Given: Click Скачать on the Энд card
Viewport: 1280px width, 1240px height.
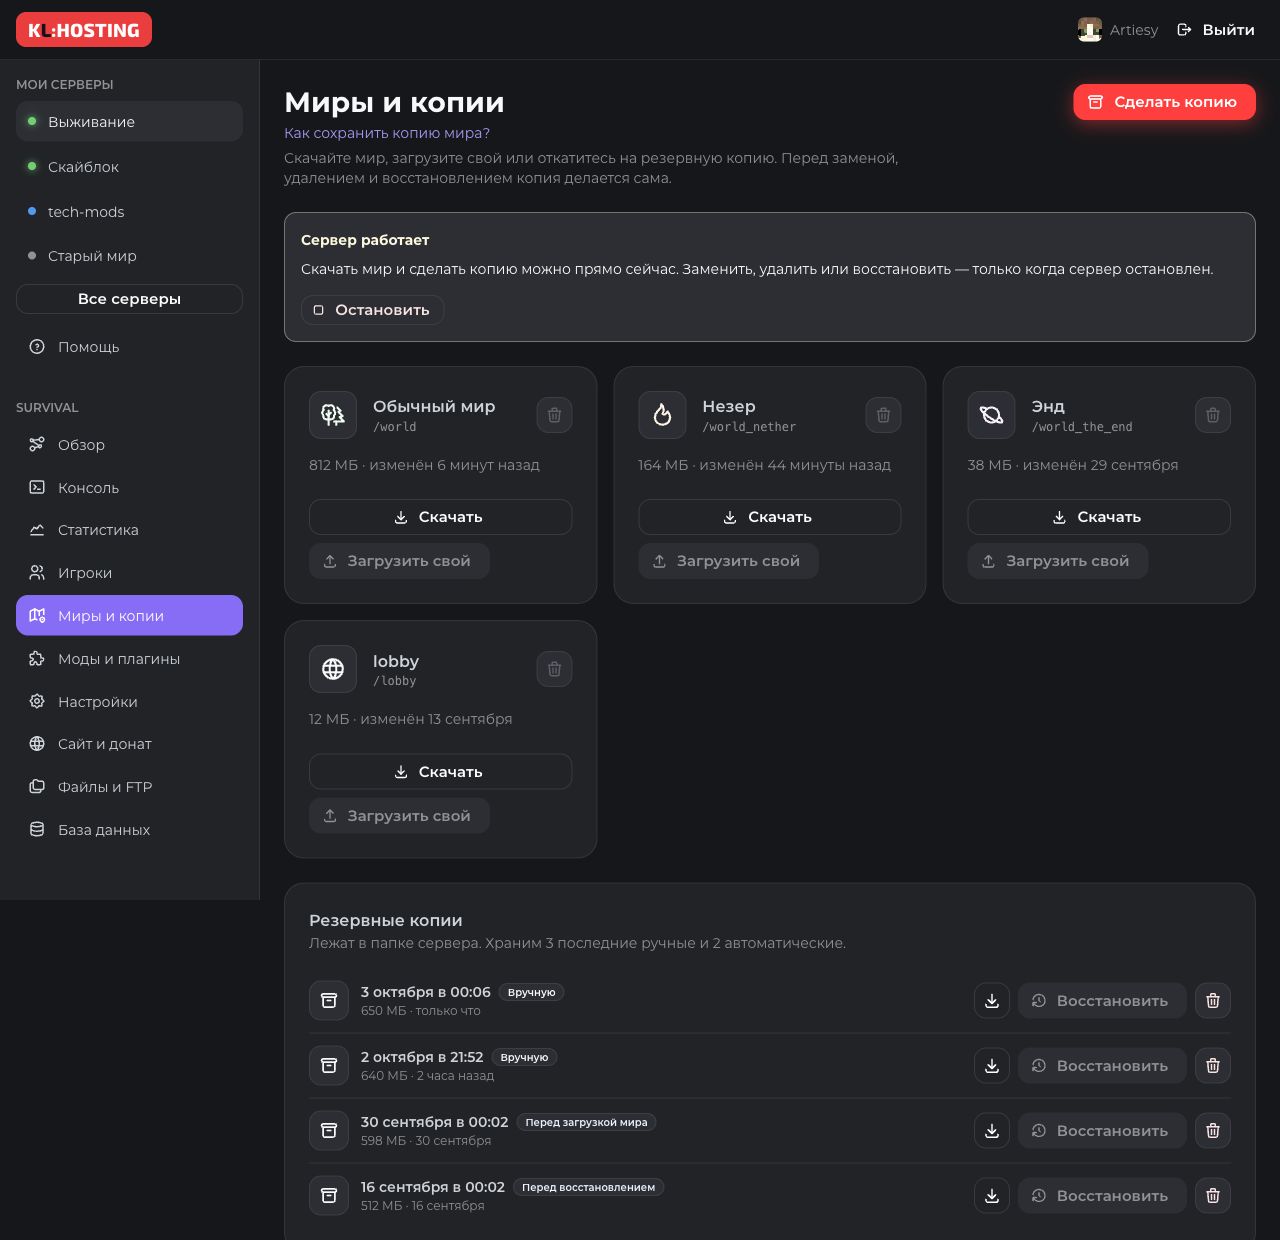Looking at the screenshot, I should pos(1098,517).
